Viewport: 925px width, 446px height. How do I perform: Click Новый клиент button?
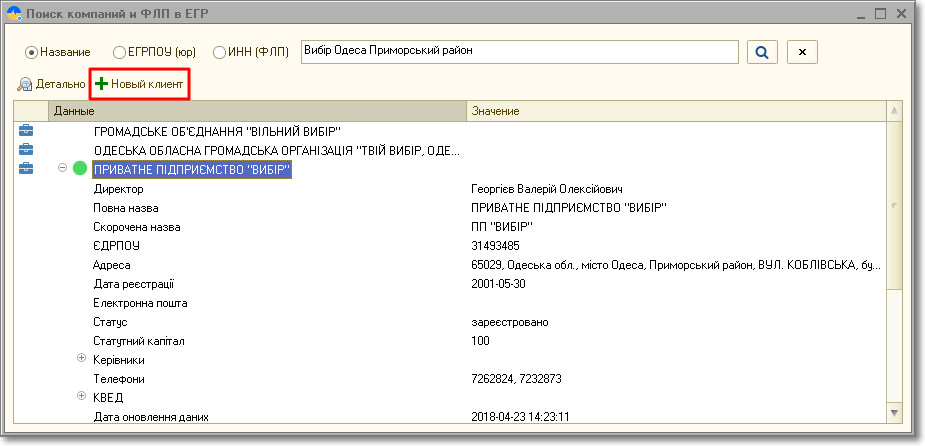[140, 85]
